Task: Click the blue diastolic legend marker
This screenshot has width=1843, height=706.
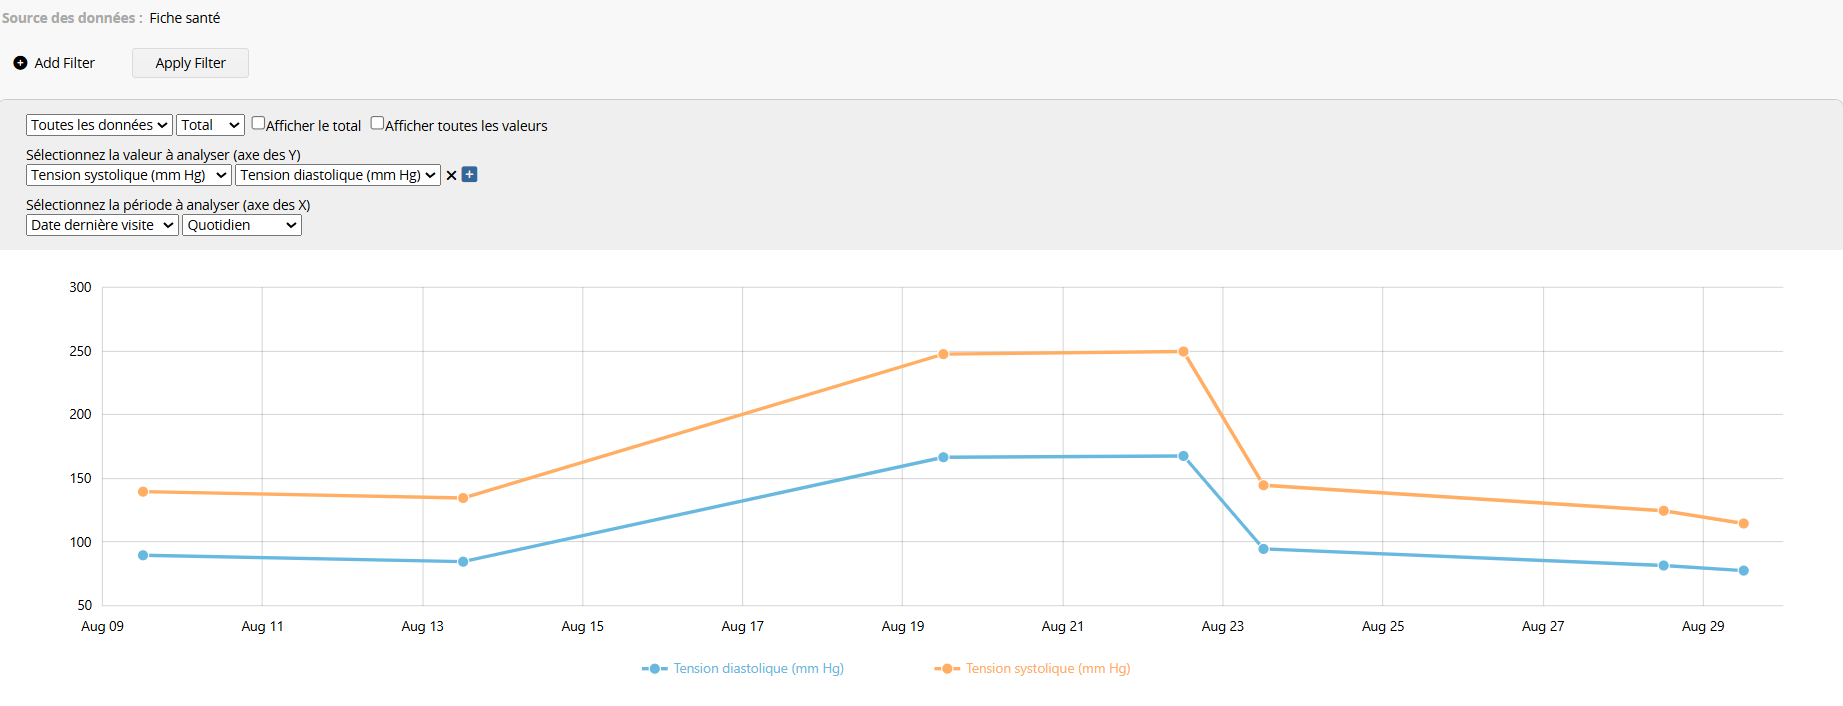Action: pos(654,669)
